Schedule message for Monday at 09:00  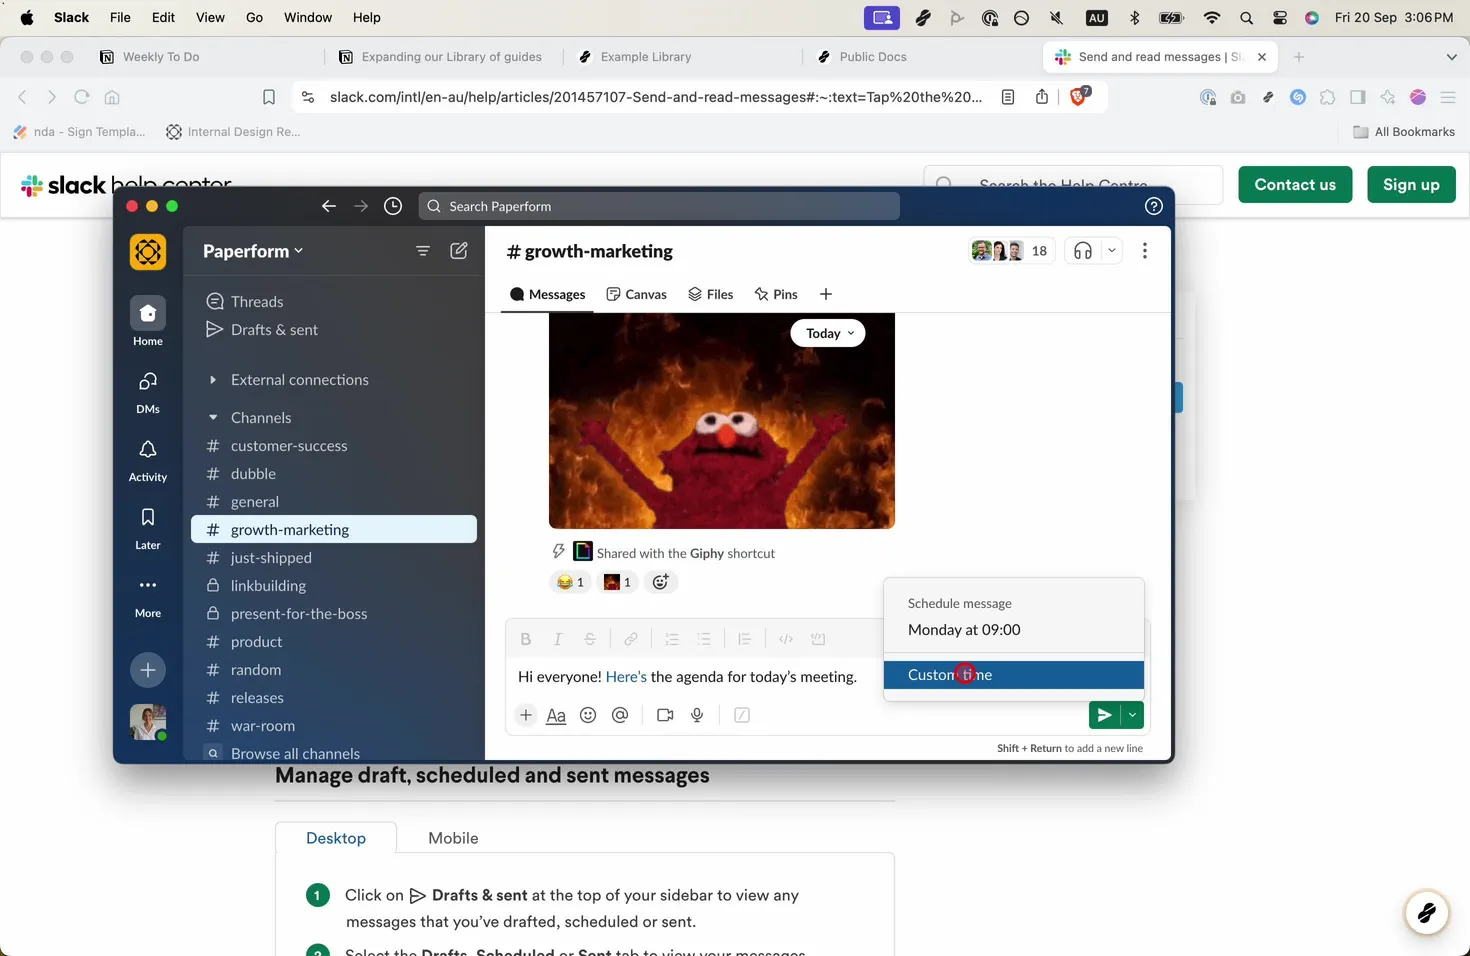pos(1014,630)
